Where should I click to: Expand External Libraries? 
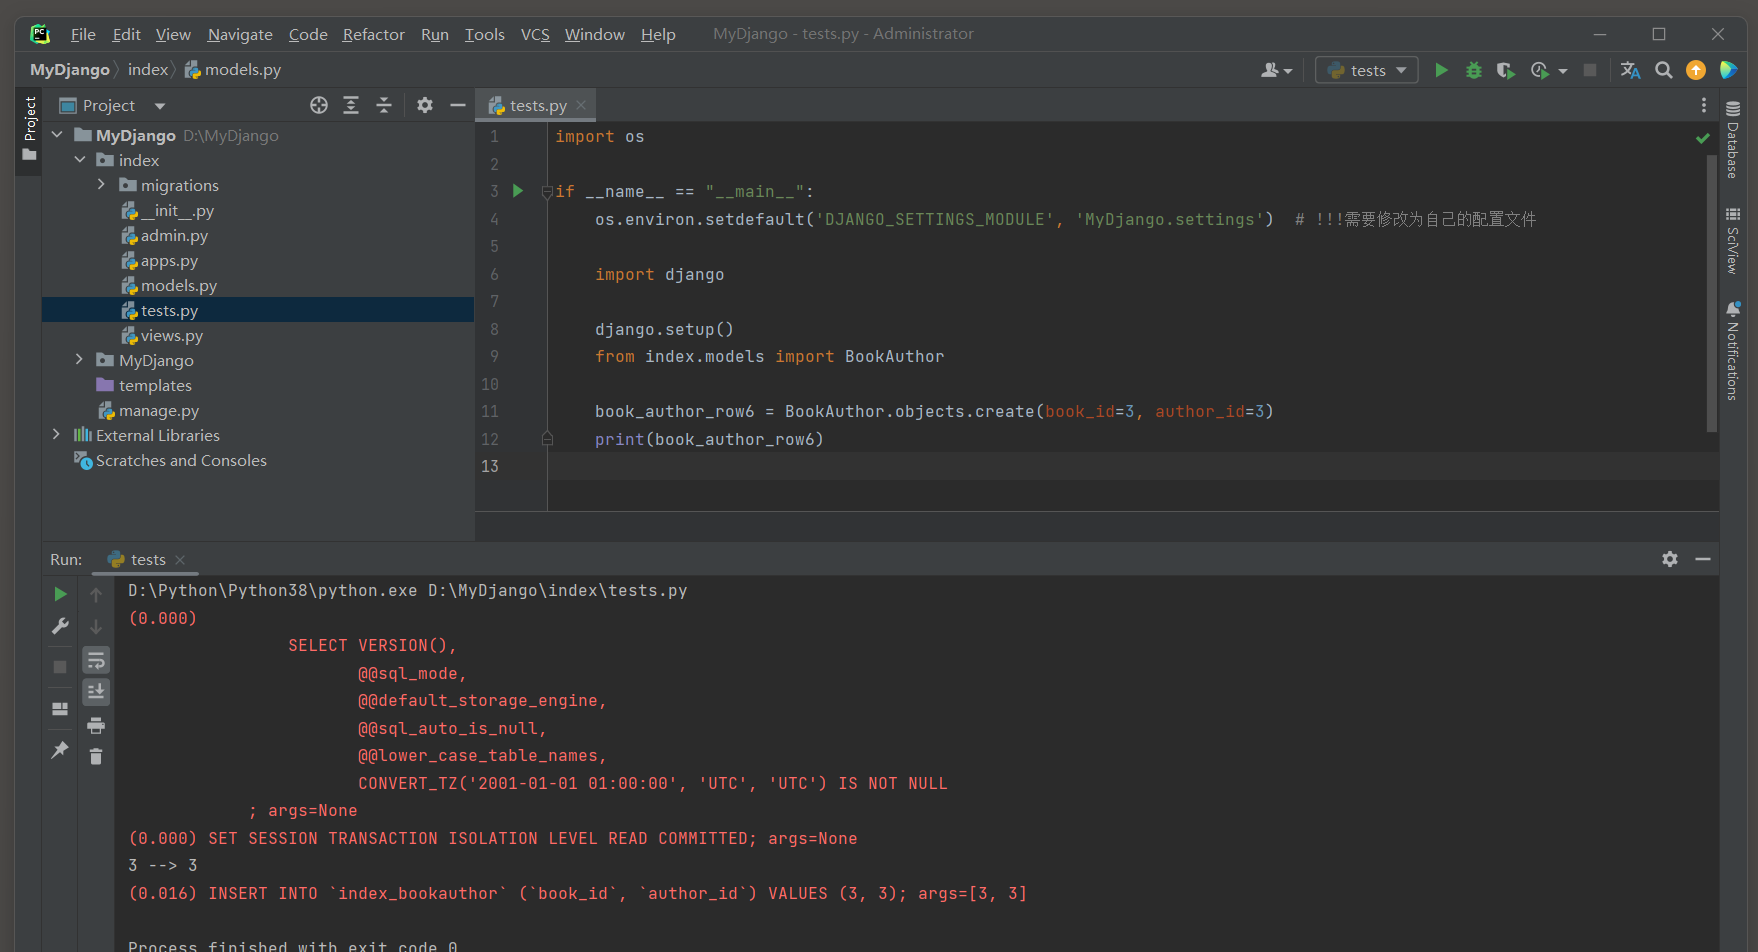tap(57, 435)
